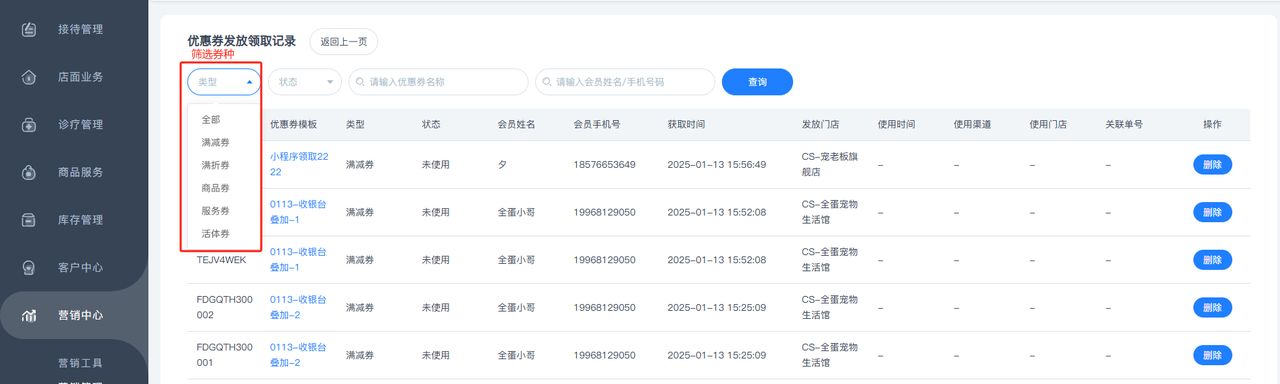Image resolution: width=1280 pixels, height=384 pixels.
Task: Click the 库存管理 box icon
Action: 30,220
